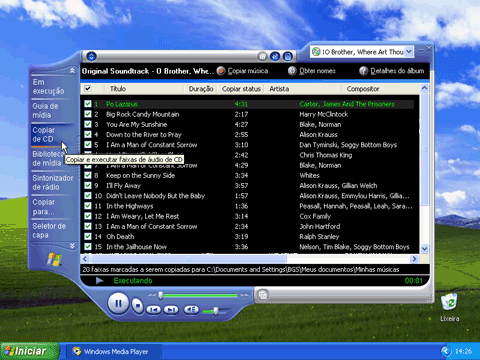Image resolution: width=480 pixels, height=360 pixels.
Task: Click the system tray expand arrow
Action: [446, 351]
